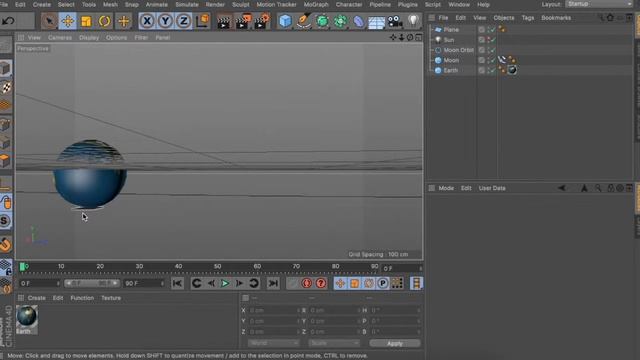Select the Plane object in Object Manager
The height and width of the screenshot is (360, 640).
451,30
